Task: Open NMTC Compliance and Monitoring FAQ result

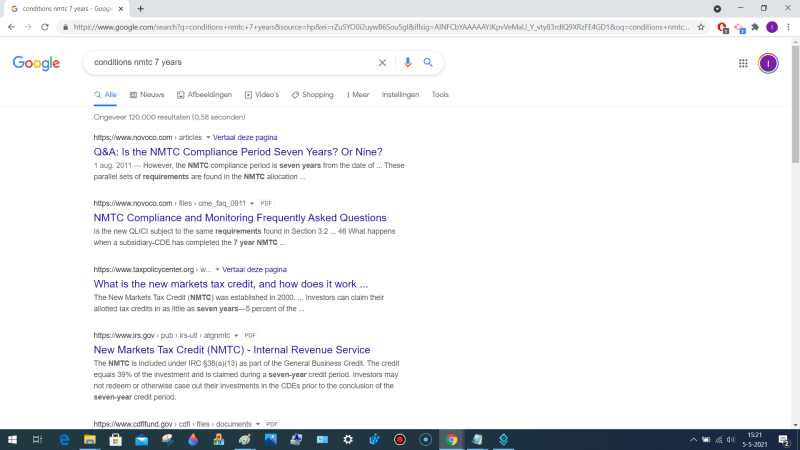Action: tap(240, 218)
